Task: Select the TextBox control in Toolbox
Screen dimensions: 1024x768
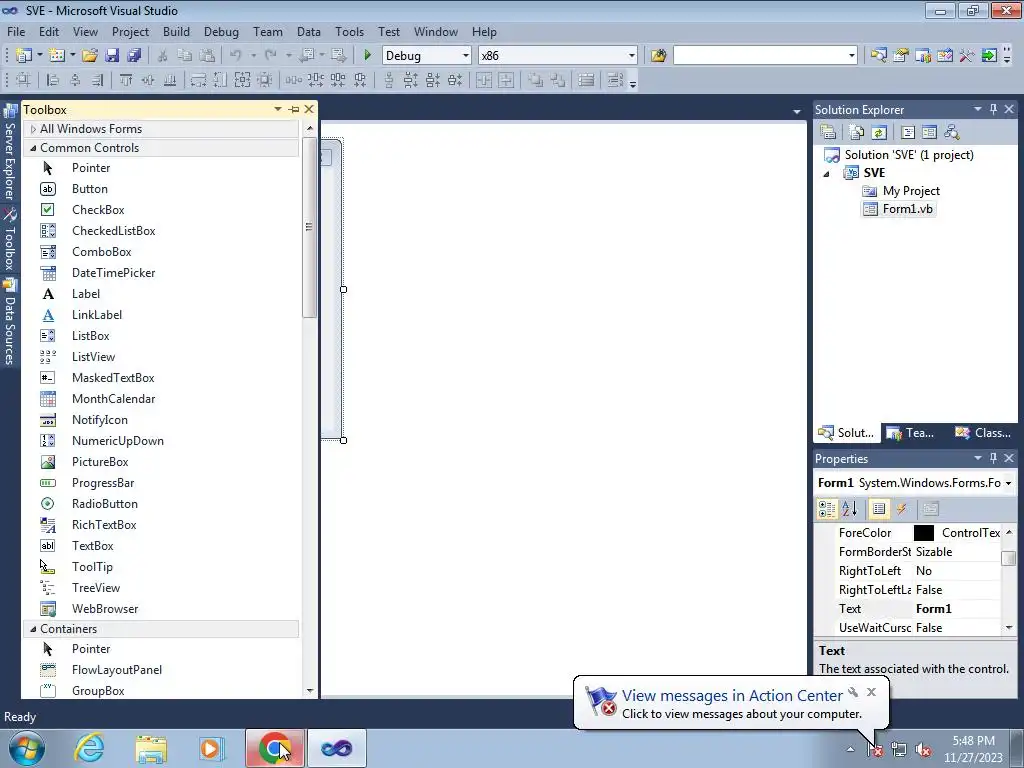Action: [x=93, y=546]
